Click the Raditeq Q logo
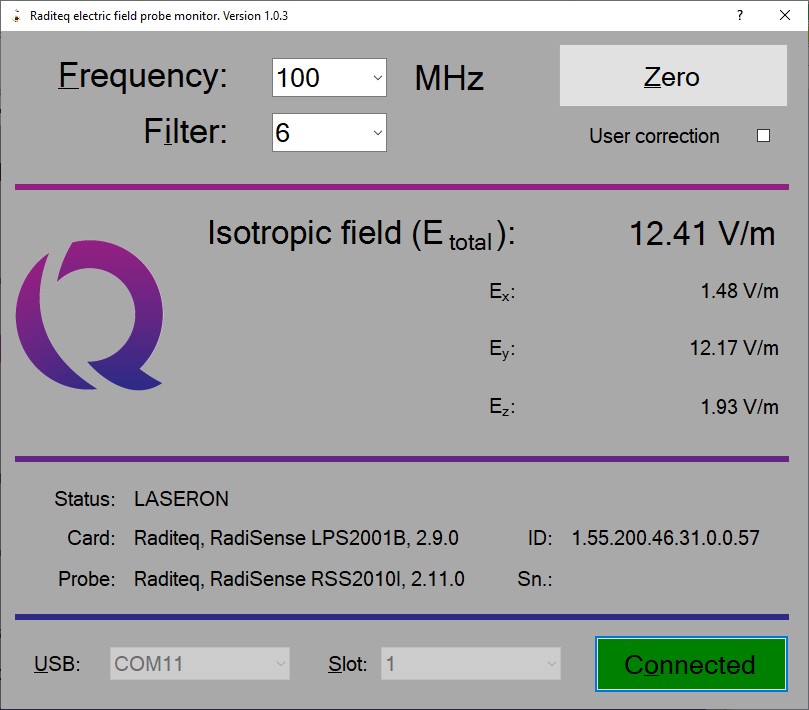This screenshot has height=710, width=809. click(88, 319)
